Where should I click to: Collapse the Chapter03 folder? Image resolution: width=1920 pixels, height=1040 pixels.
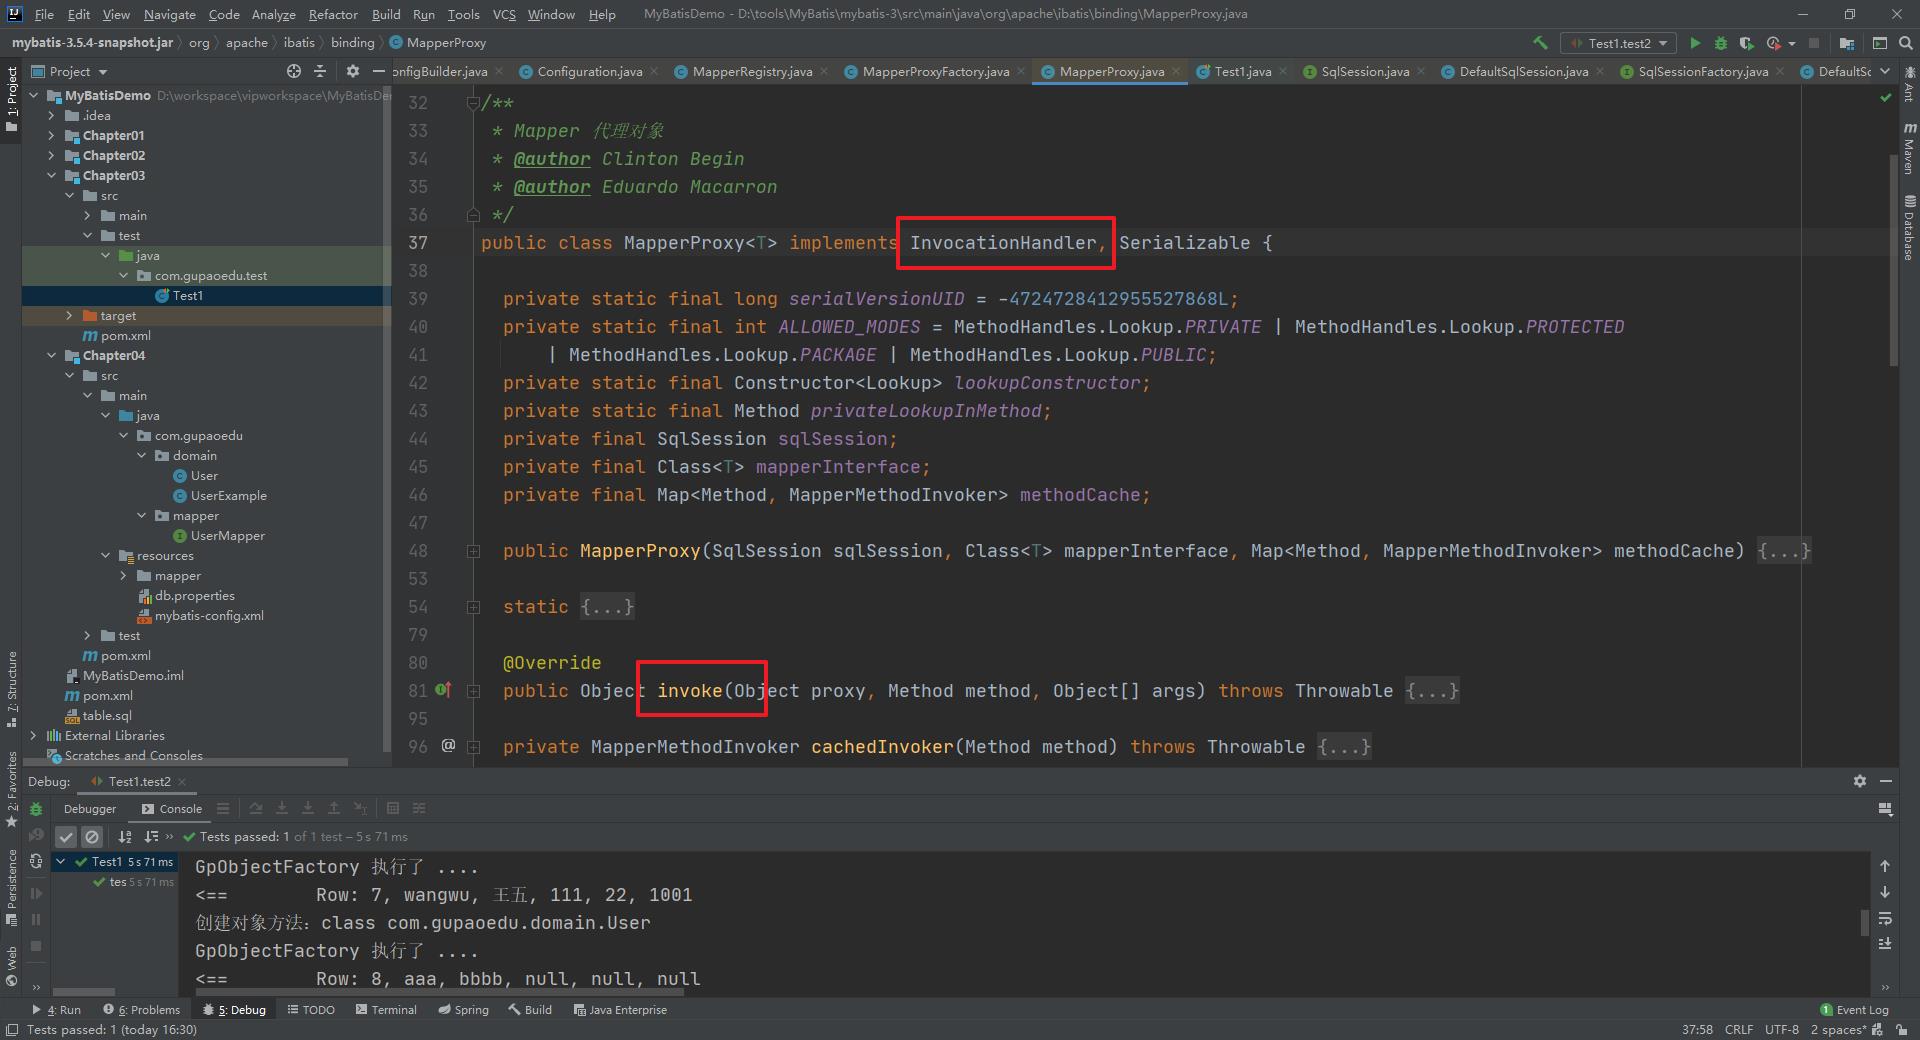(x=52, y=176)
